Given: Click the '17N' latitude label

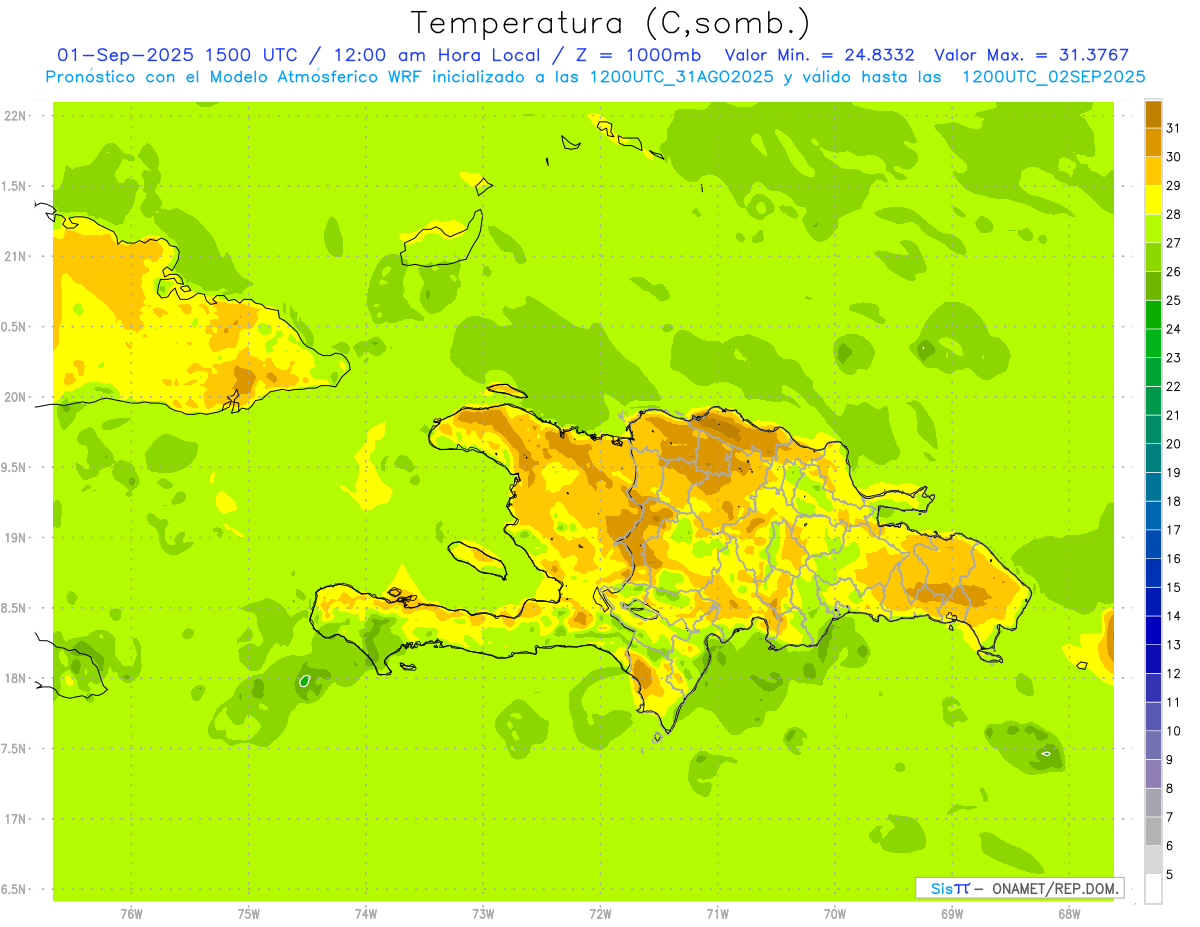Looking at the screenshot, I should point(15,819).
